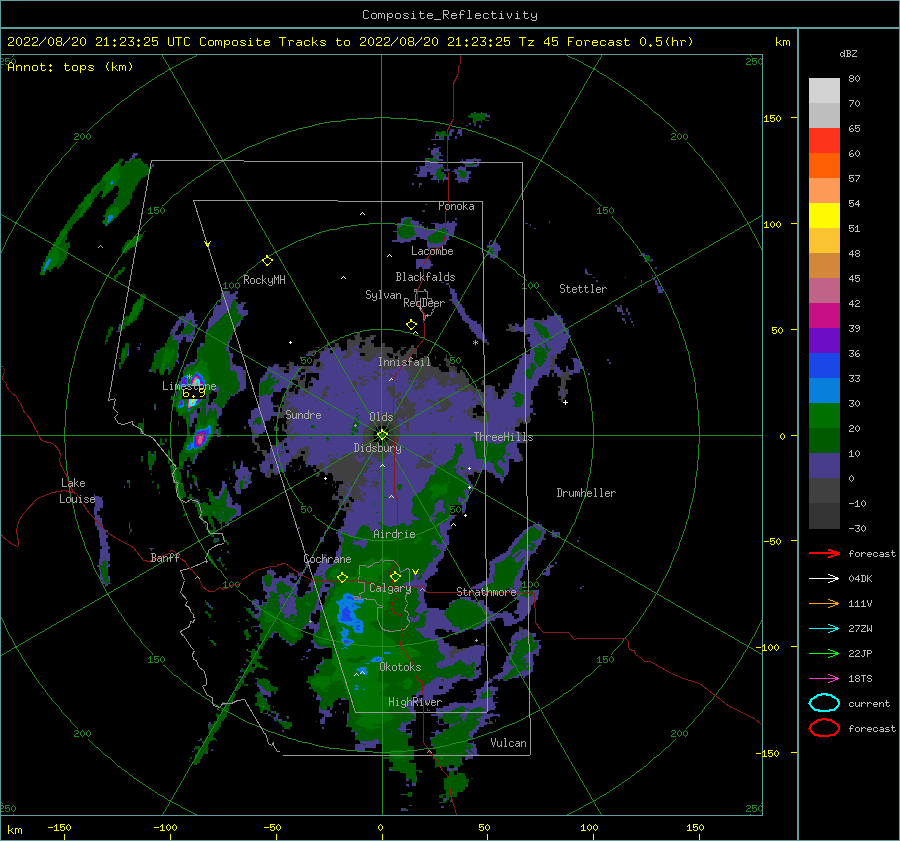Click the magenta 18TS arrow icon
900x841 pixels.
click(824, 679)
